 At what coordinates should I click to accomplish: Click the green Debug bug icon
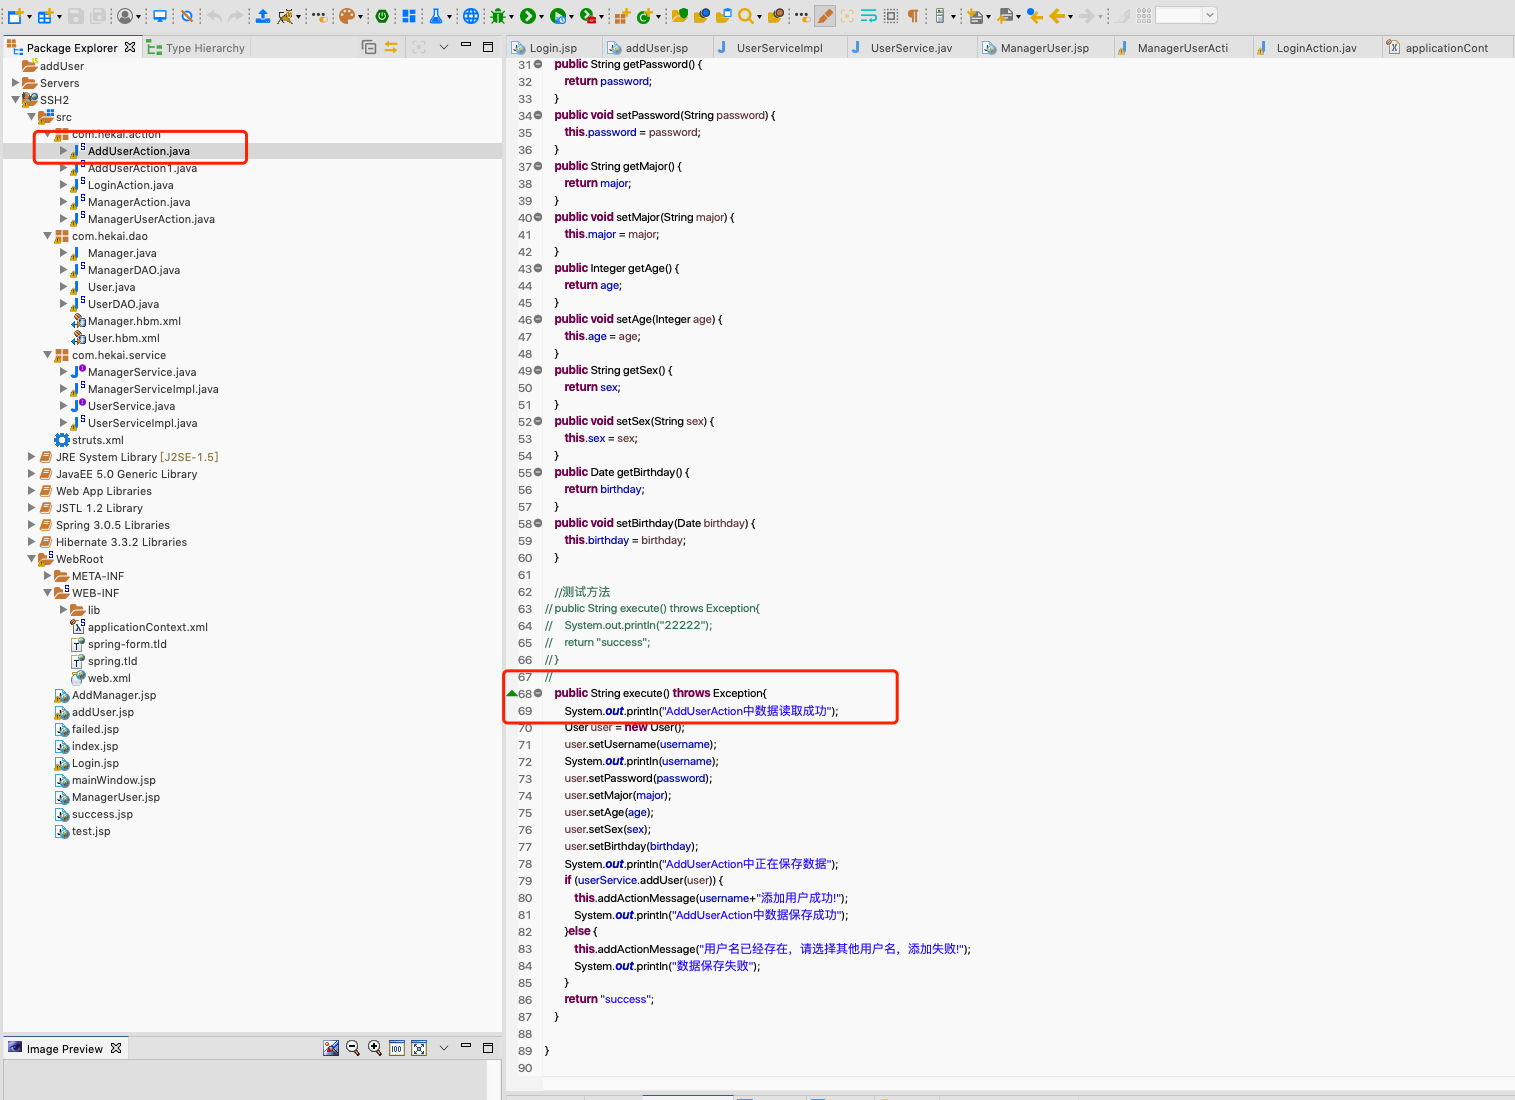[498, 15]
